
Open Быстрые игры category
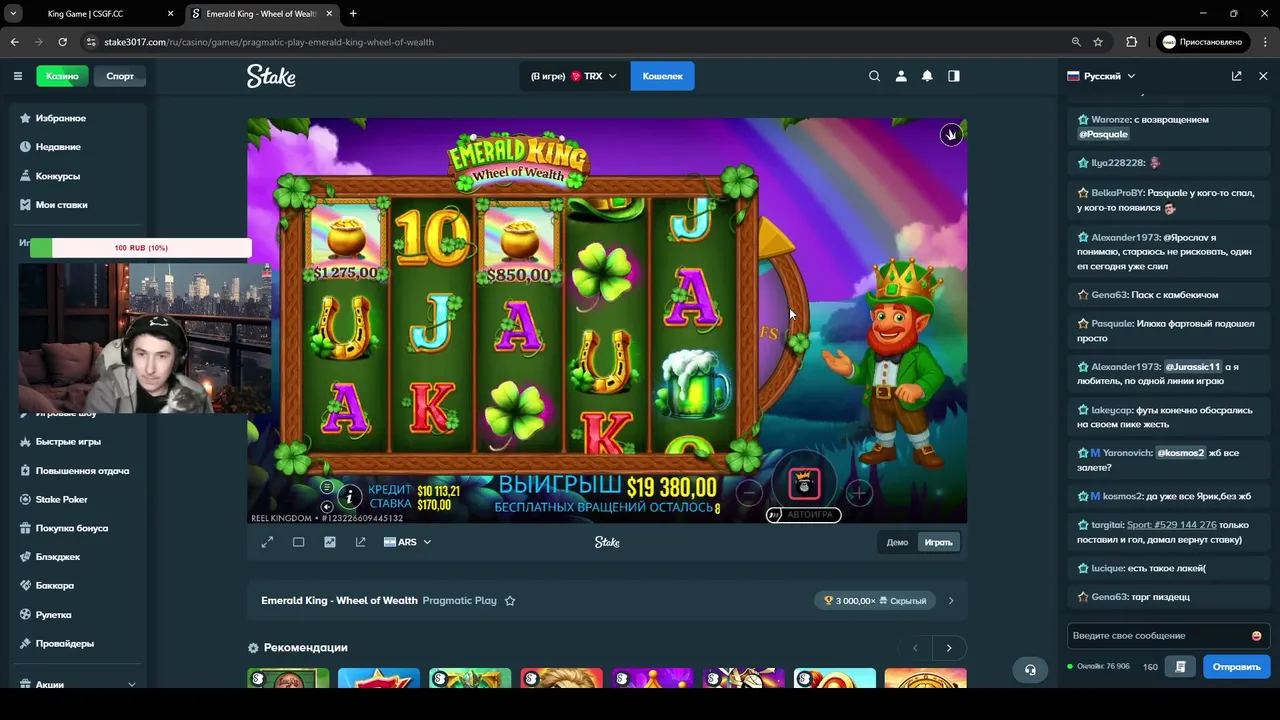click(x=78, y=441)
